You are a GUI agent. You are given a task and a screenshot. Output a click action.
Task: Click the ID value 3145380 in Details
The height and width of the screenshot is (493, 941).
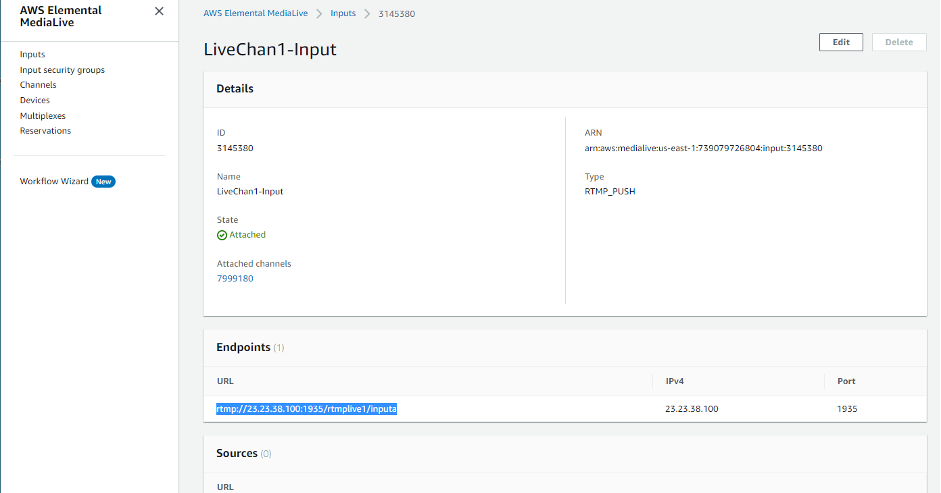tap(235, 148)
